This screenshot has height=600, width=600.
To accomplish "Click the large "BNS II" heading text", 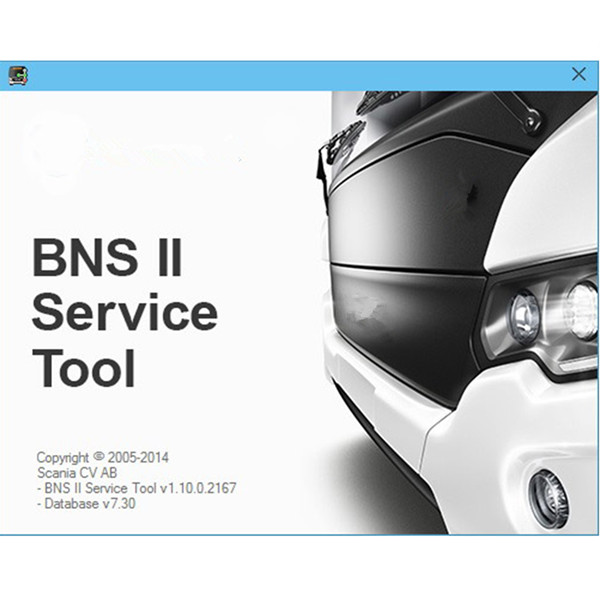I will (x=107, y=257).
